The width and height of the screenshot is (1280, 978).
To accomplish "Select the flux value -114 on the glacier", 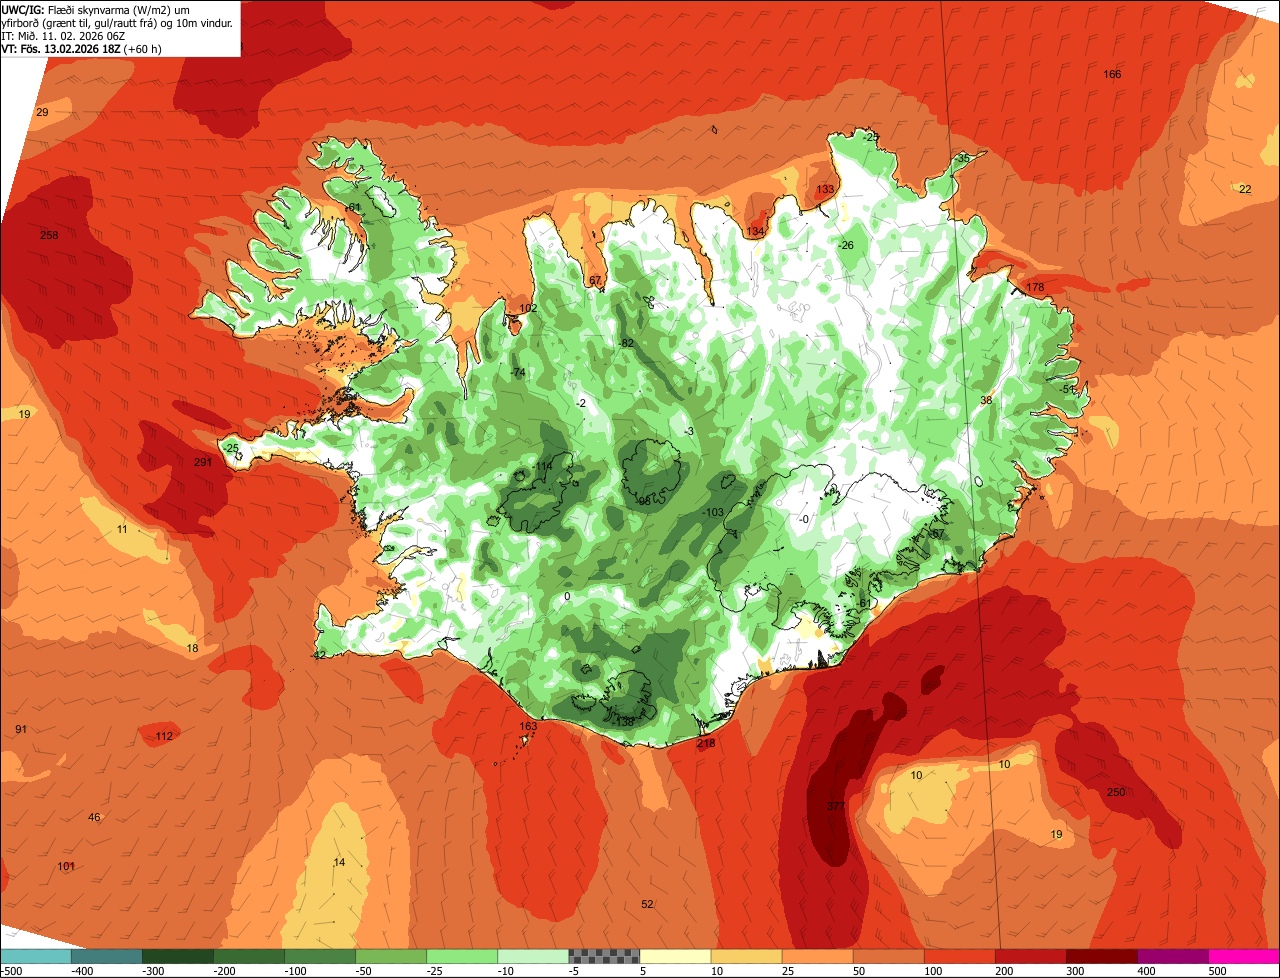I will 542,467.
